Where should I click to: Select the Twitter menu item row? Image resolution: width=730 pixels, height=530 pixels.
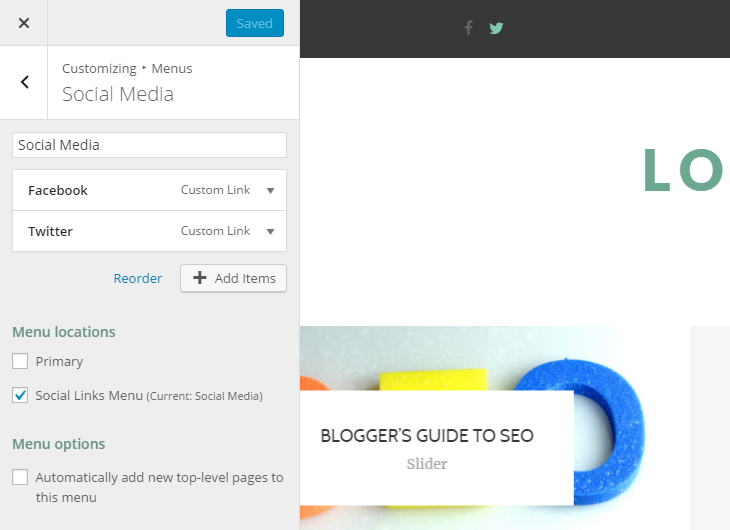149,231
